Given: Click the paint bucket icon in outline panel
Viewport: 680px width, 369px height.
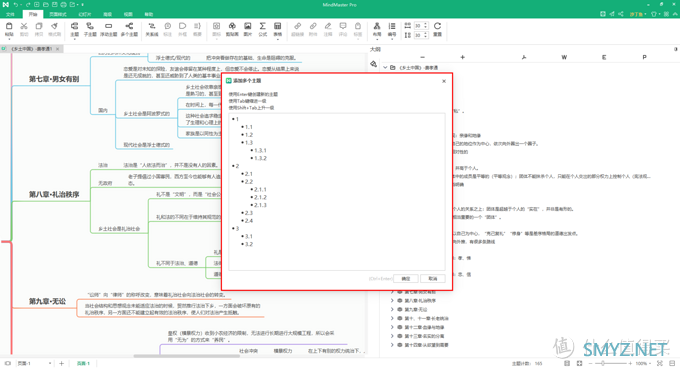Looking at the screenshot, I should click(373, 64).
